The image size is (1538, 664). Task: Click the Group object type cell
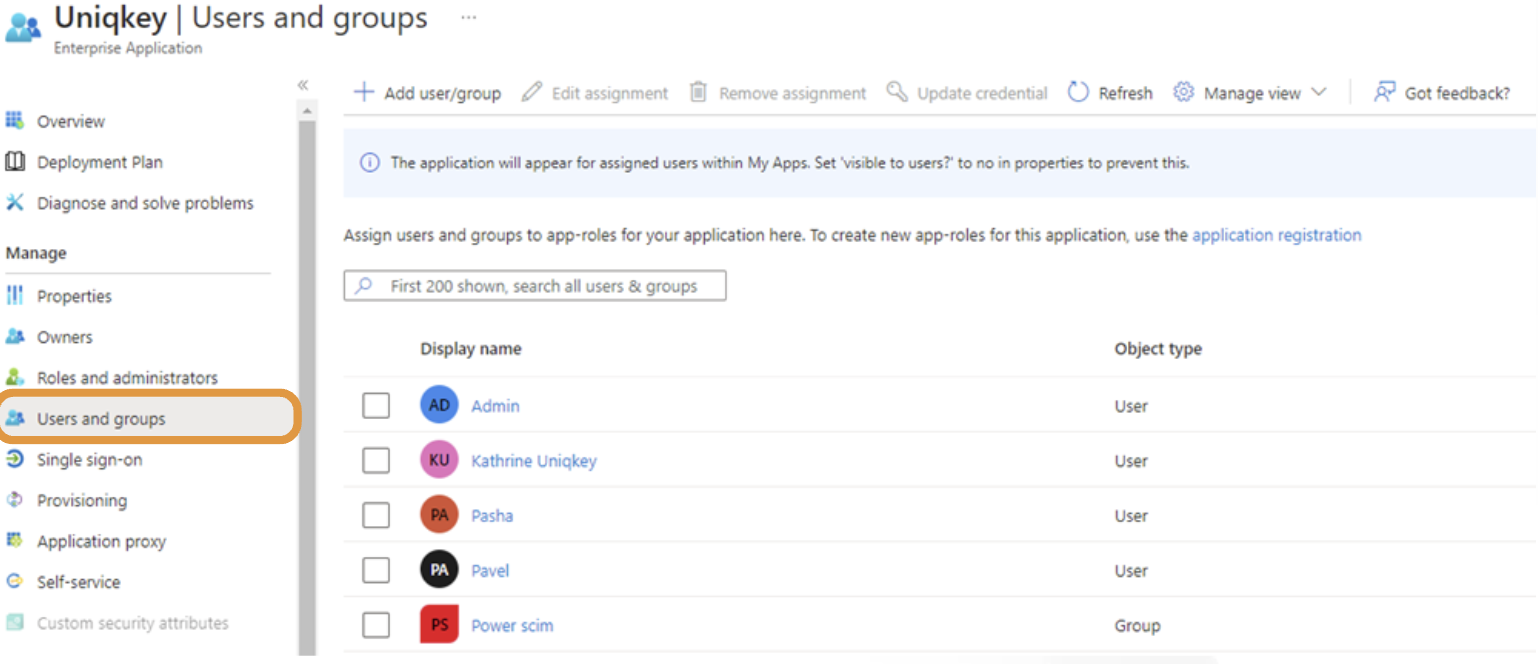coord(1137,626)
